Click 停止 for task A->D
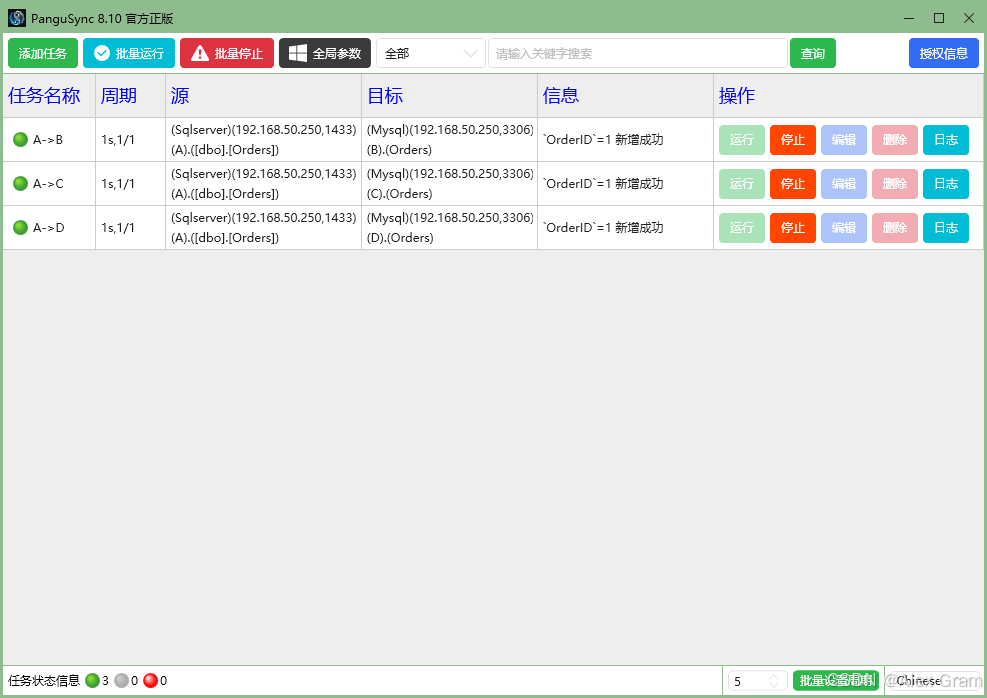Viewport: 987px width, 698px height. (793, 228)
